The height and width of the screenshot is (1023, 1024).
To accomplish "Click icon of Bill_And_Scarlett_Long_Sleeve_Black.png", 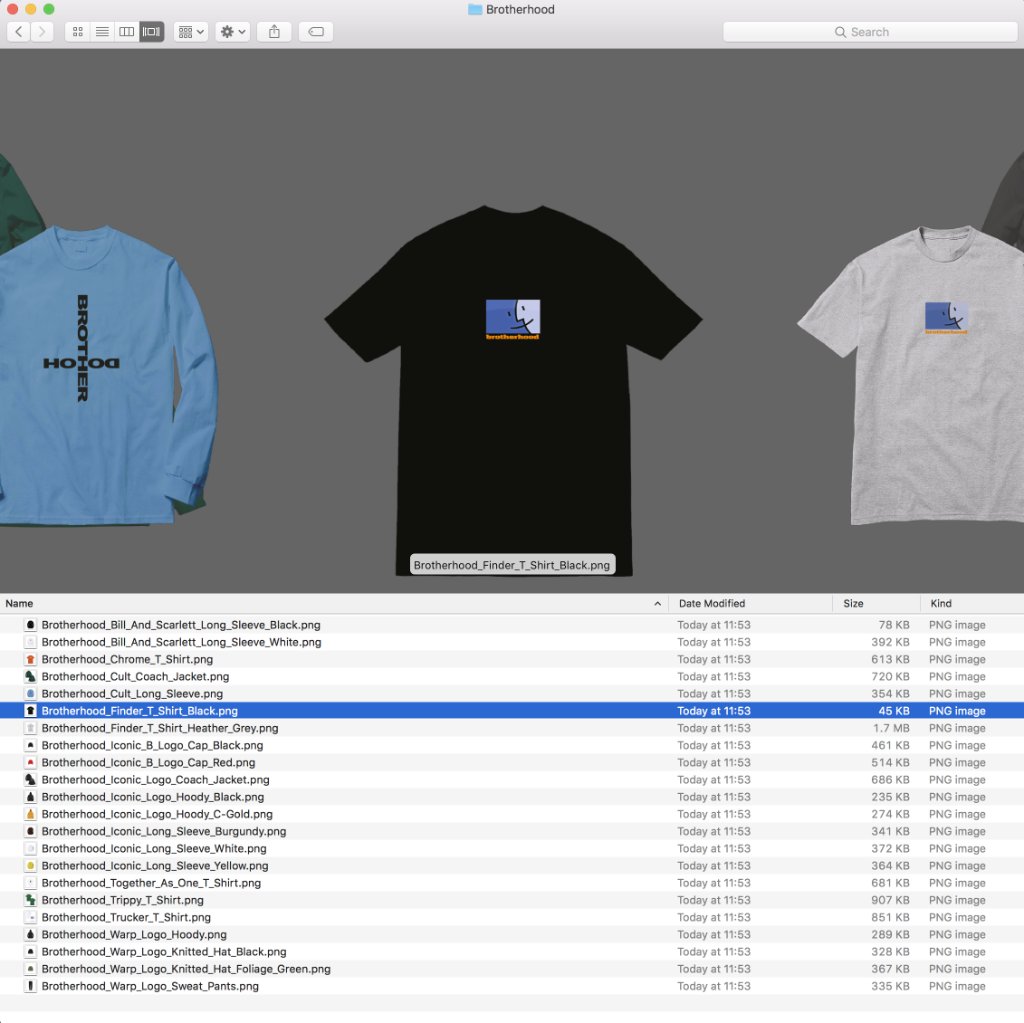I will pos(30,625).
